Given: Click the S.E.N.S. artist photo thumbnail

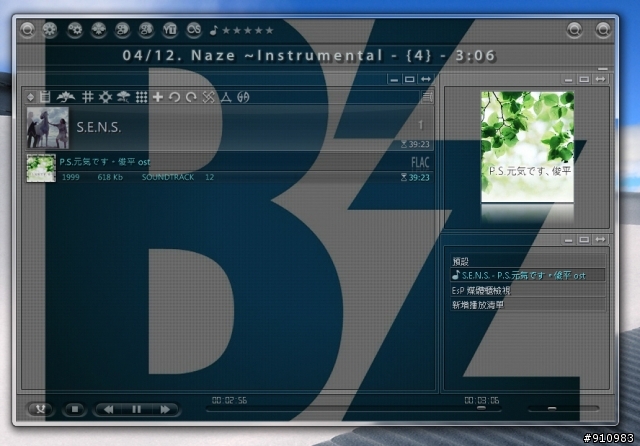Looking at the screenshot, I should pos(48,128).
